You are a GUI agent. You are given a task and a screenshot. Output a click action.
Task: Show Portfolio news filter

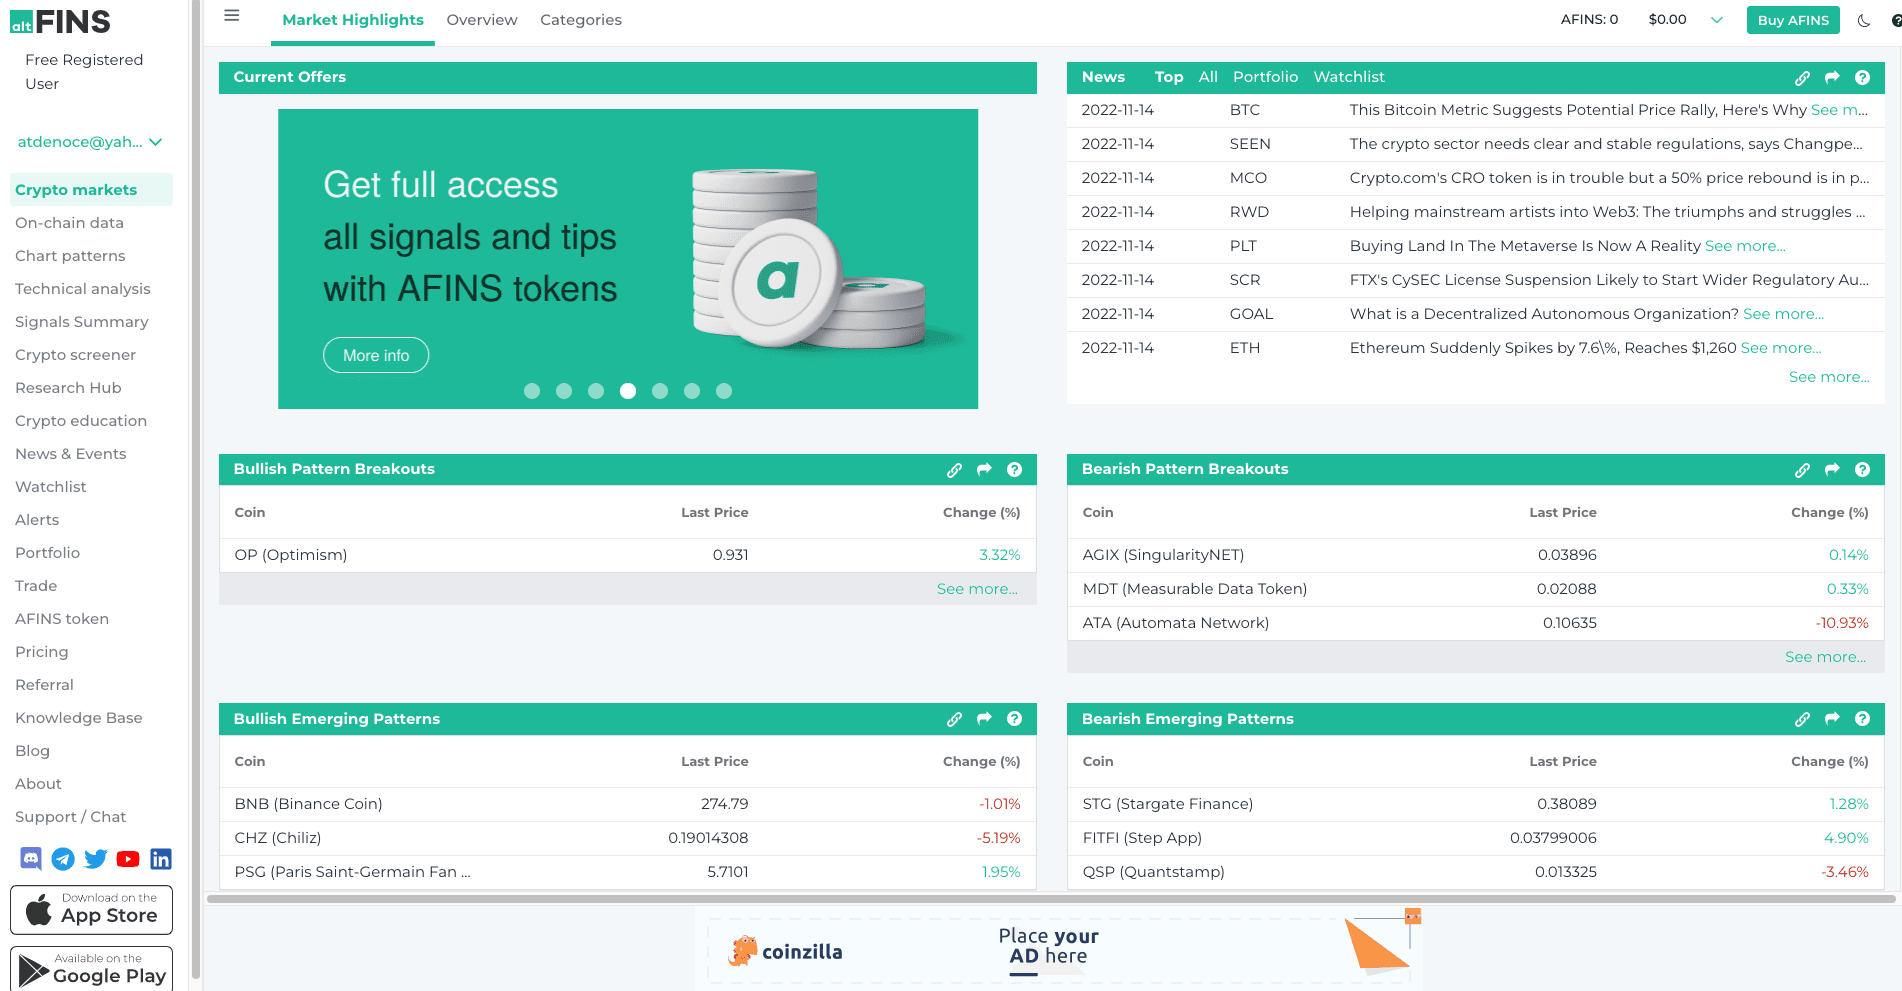1265,77
